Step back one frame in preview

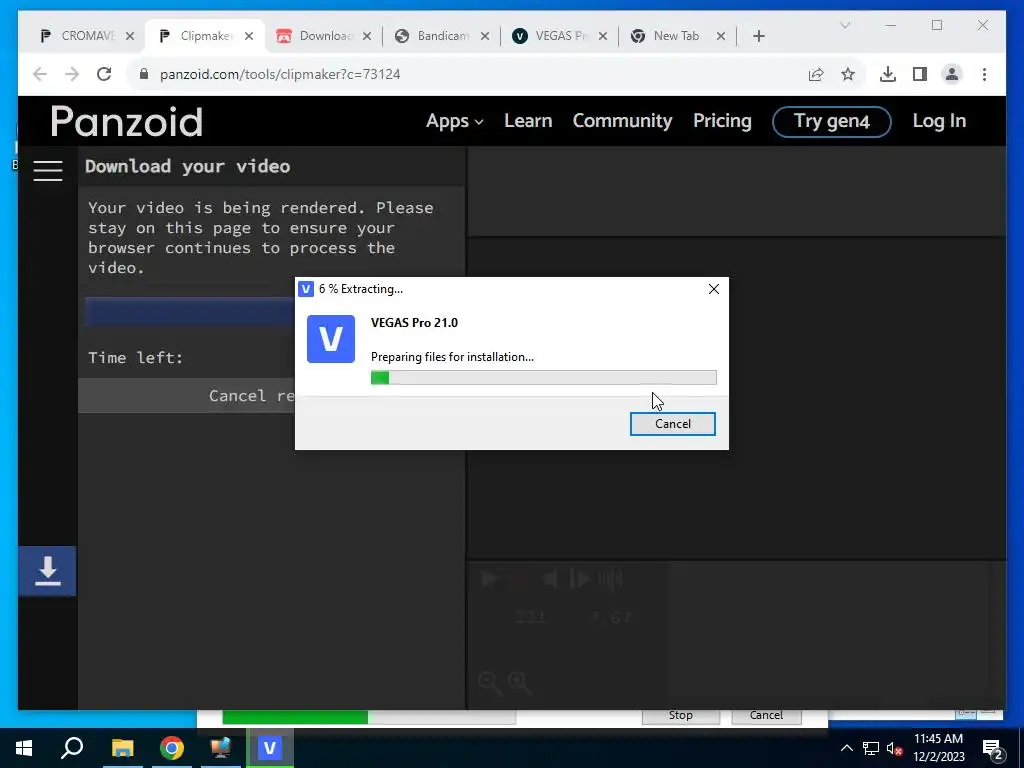[x=551, y=579]
